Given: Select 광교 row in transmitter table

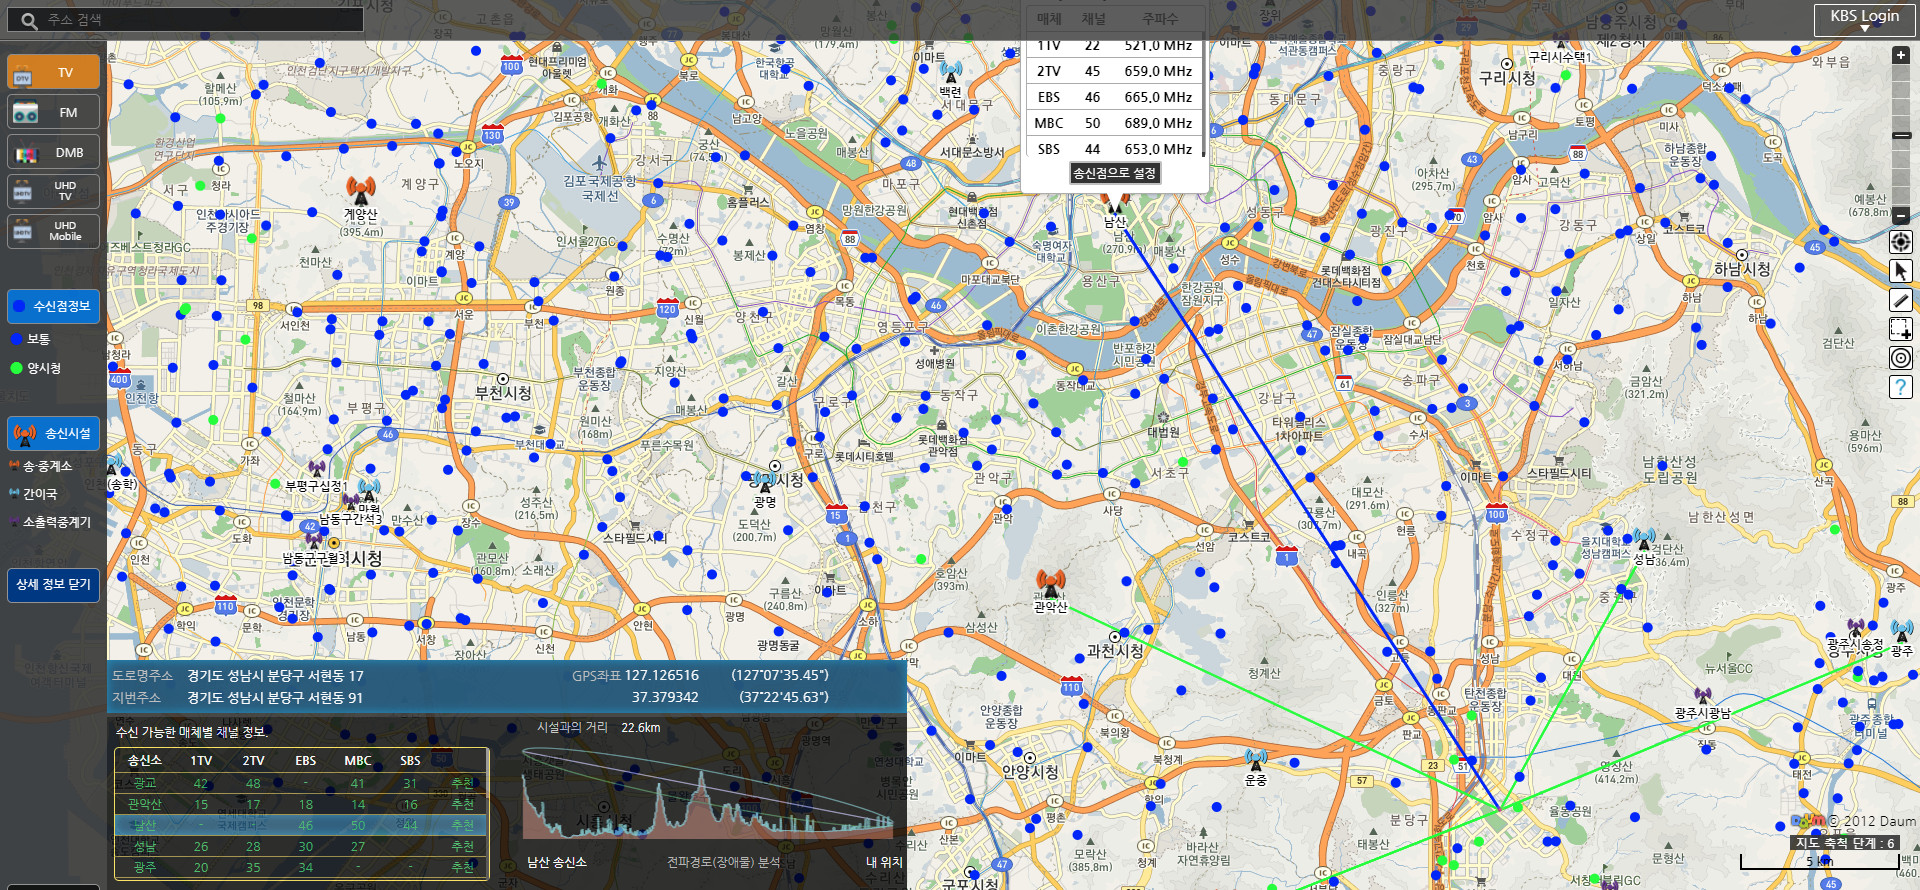Looking at the screenshot, I should pos(300,783).
